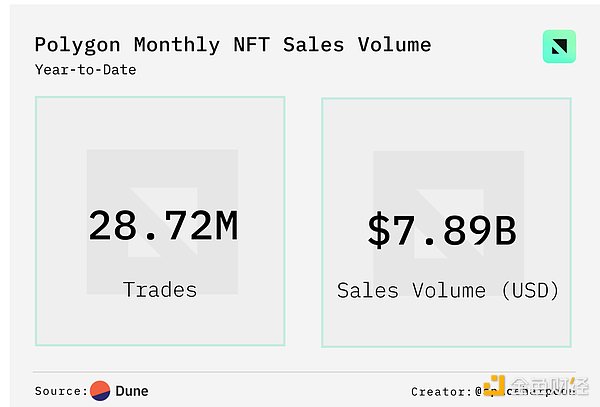Click the green logo icon at top right
This screenshot has height=407, width=600.
click(x=559, y=48)
